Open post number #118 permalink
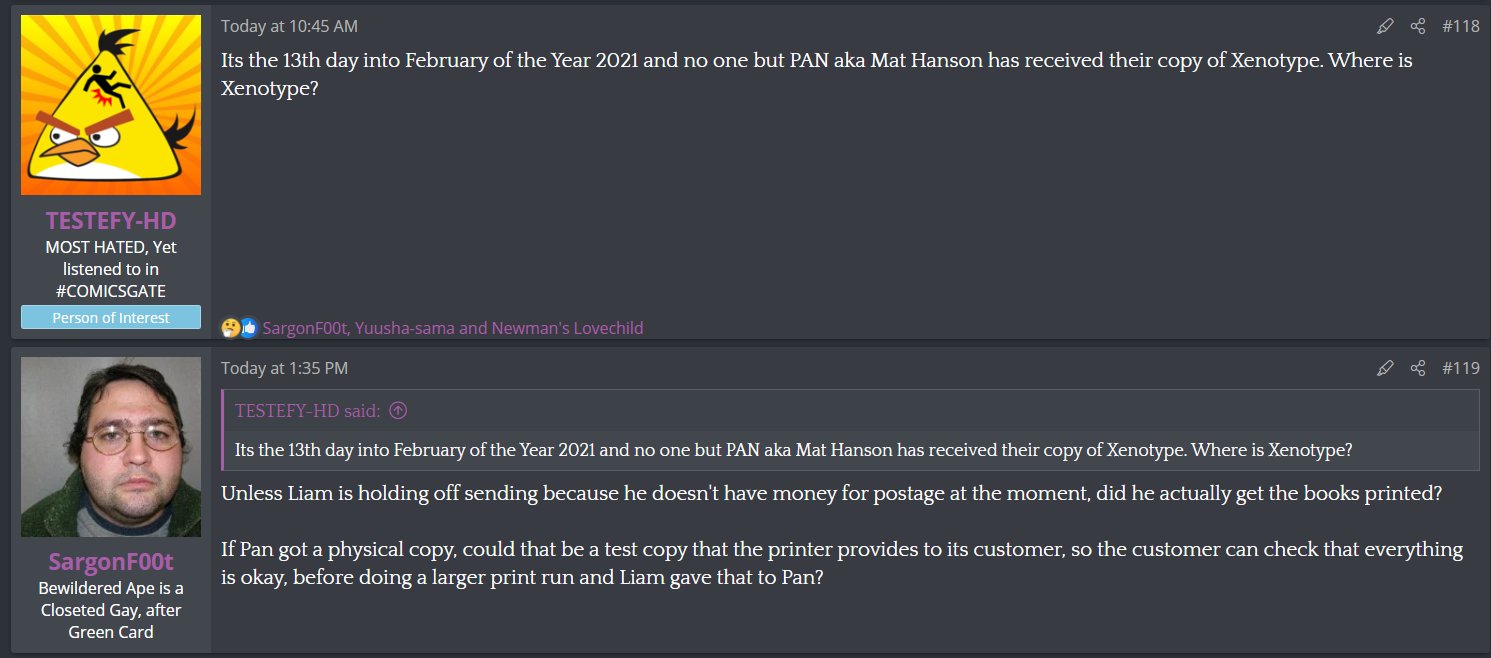The width and height of the screenshot is (1491, 658). tap(1461, 27)
